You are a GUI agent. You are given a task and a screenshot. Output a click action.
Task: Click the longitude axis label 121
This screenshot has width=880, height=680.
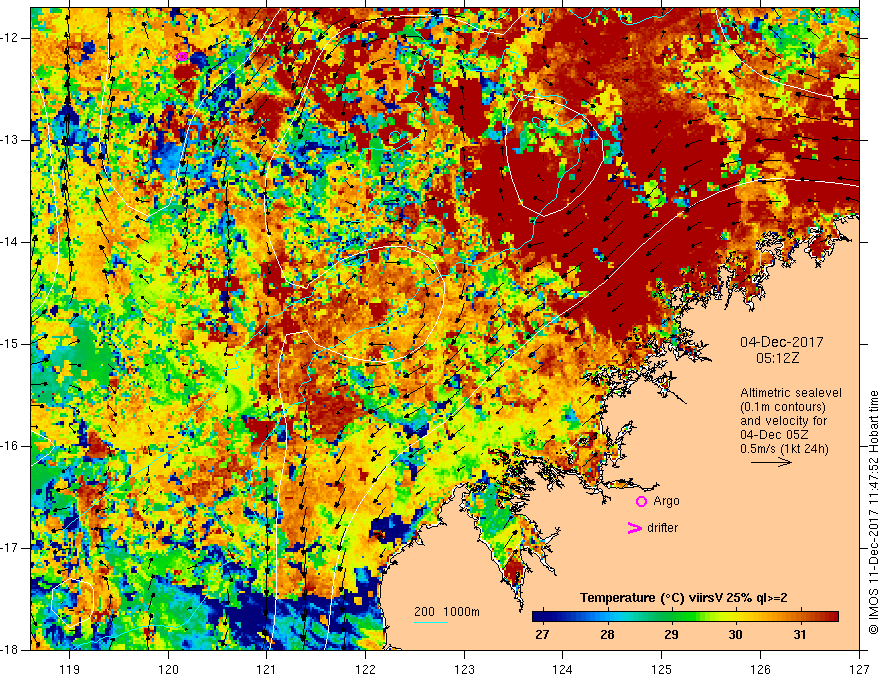[267, 669]
